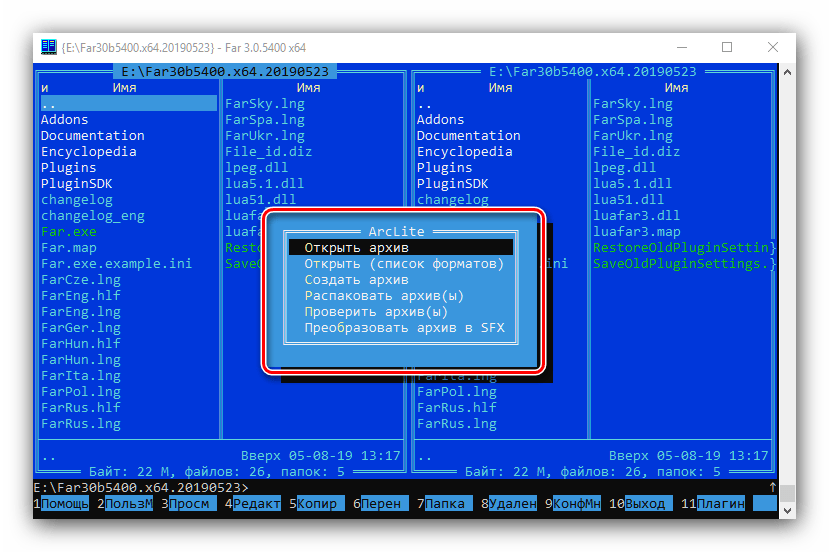This screenshot has height=552, width=829.
Task: Select FarEng.hlf in left panel
Action: (x=81, y=296)
